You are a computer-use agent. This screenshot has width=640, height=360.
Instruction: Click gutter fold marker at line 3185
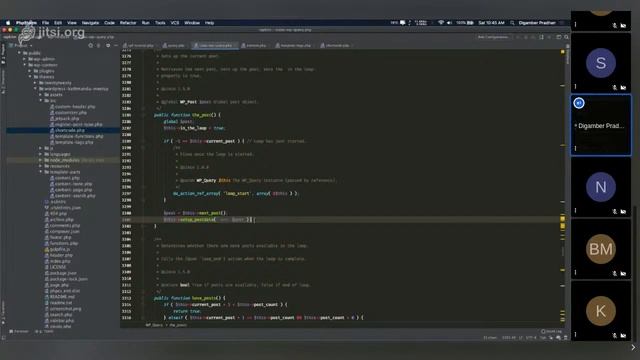pos(143,115)
